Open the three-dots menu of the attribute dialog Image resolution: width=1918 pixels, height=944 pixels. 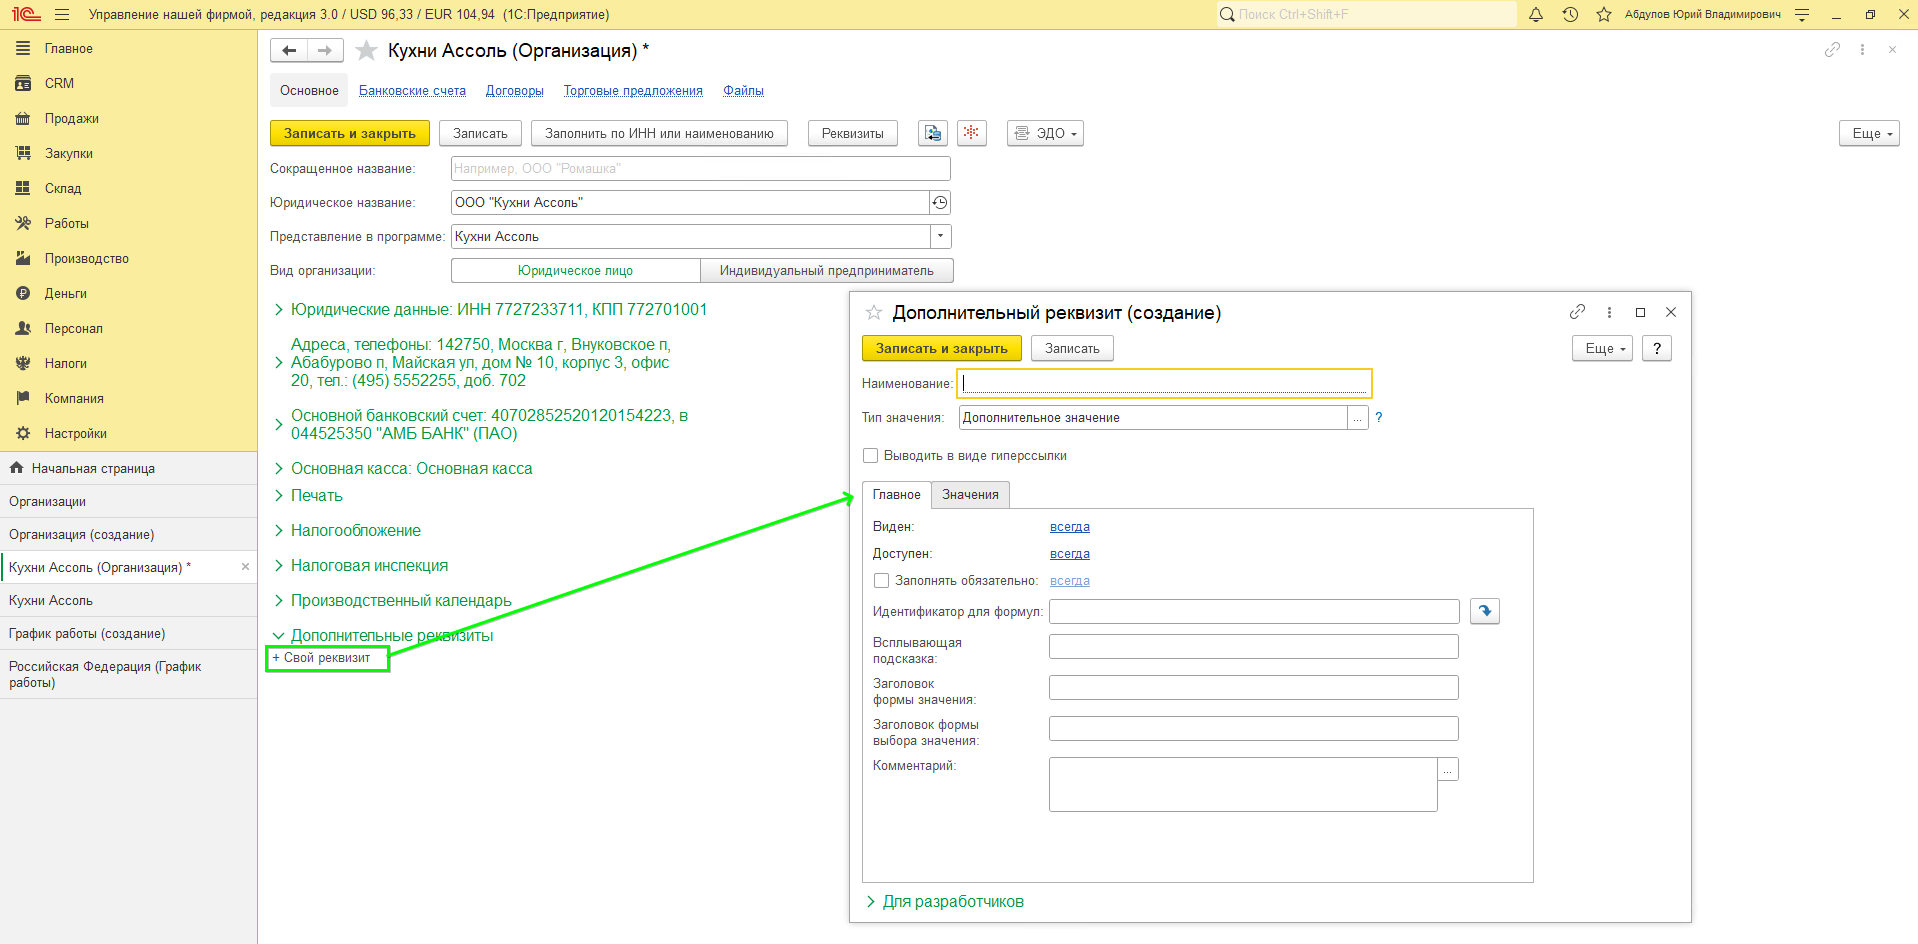1609,312
